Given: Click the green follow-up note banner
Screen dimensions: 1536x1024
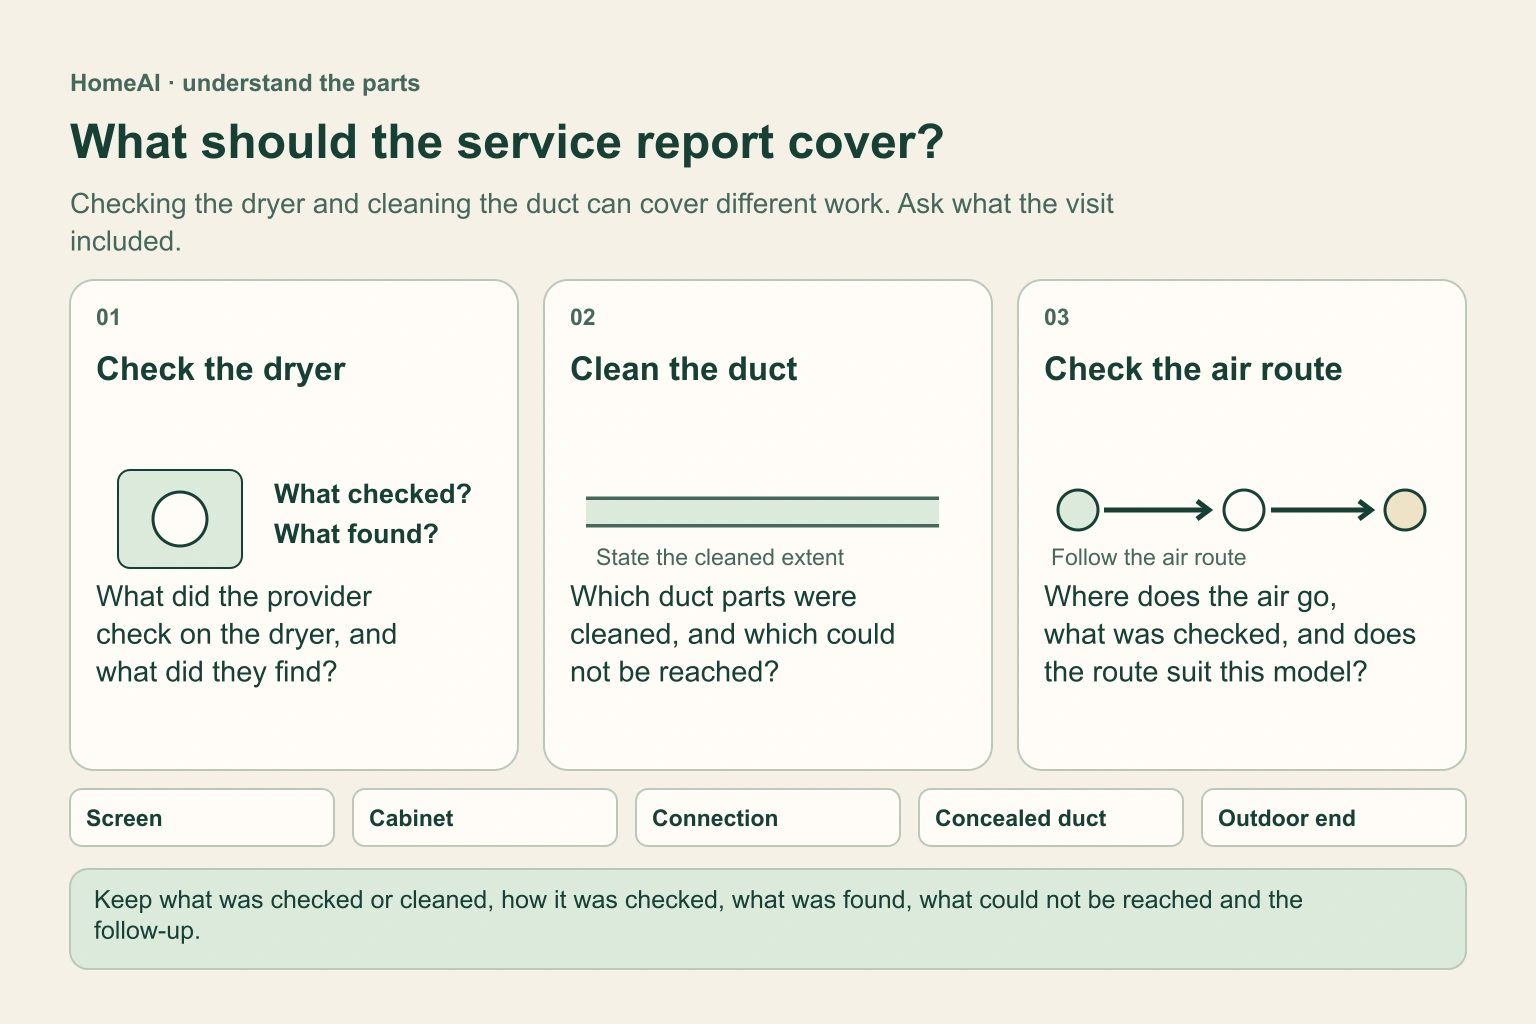Looking at the screenshot, I should tap(768, 919).
